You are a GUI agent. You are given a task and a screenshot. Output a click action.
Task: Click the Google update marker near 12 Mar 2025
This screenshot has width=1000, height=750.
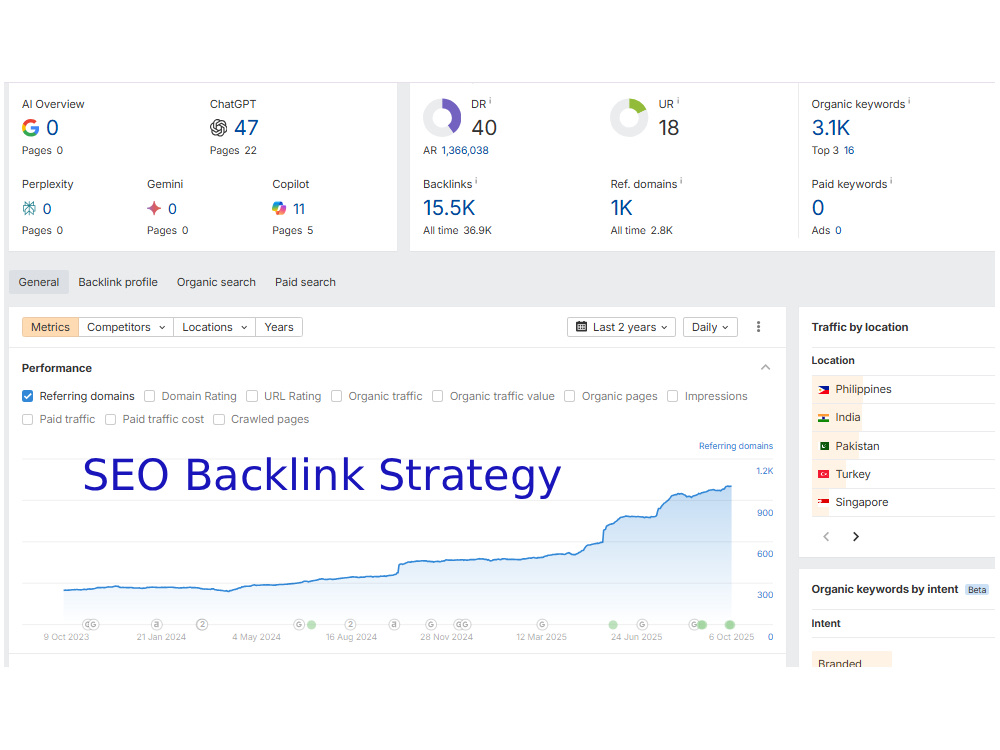tap(542, 624)
